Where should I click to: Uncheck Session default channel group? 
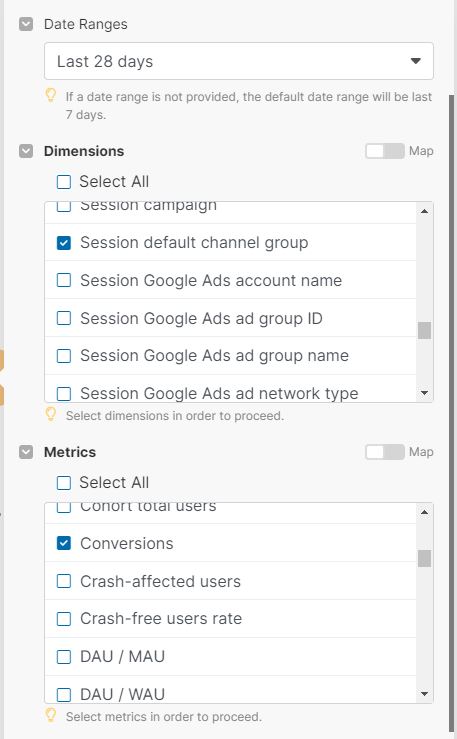click(x=64, y=243)
